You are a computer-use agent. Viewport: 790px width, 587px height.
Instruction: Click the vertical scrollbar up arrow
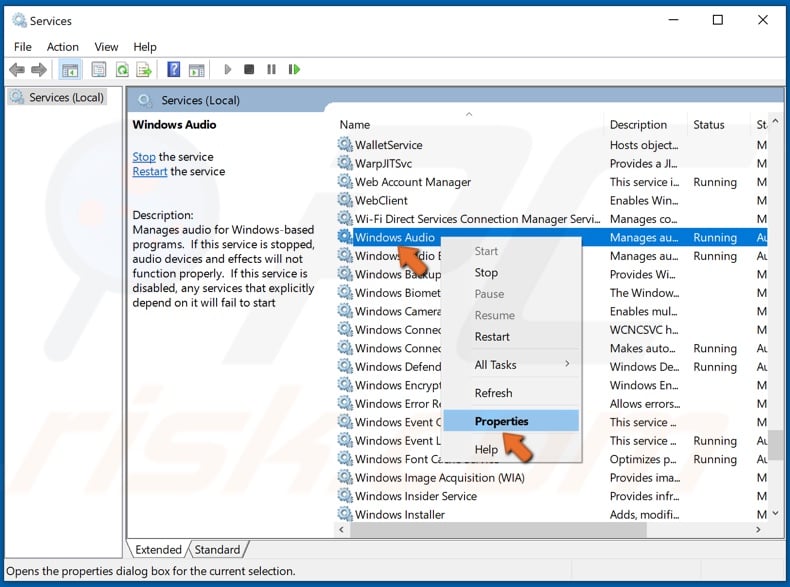[775, 121]
